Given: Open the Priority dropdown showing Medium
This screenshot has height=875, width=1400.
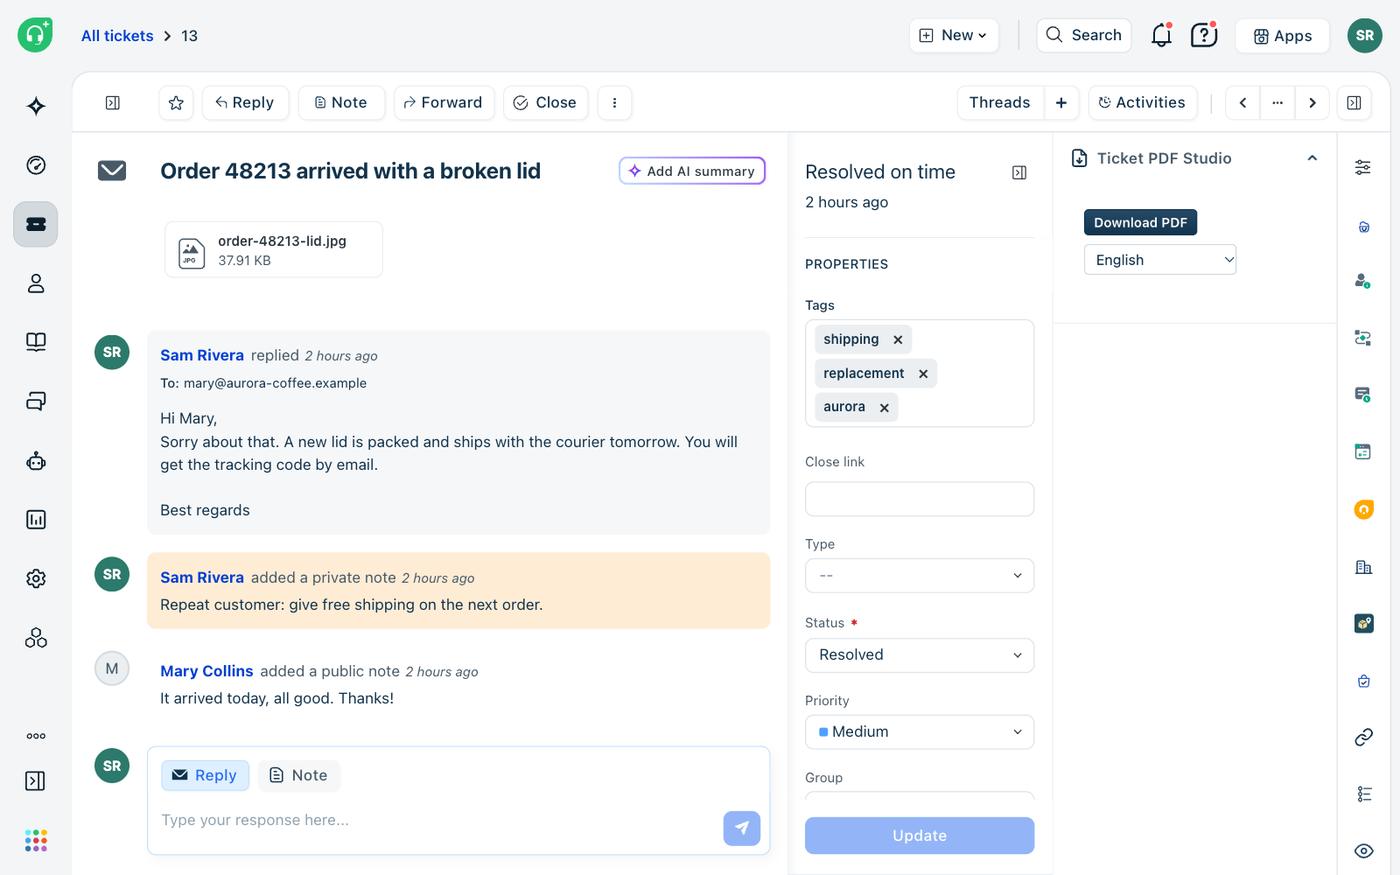Looking at the screenshot, I should pyautogui.click(x=920, y=732).
